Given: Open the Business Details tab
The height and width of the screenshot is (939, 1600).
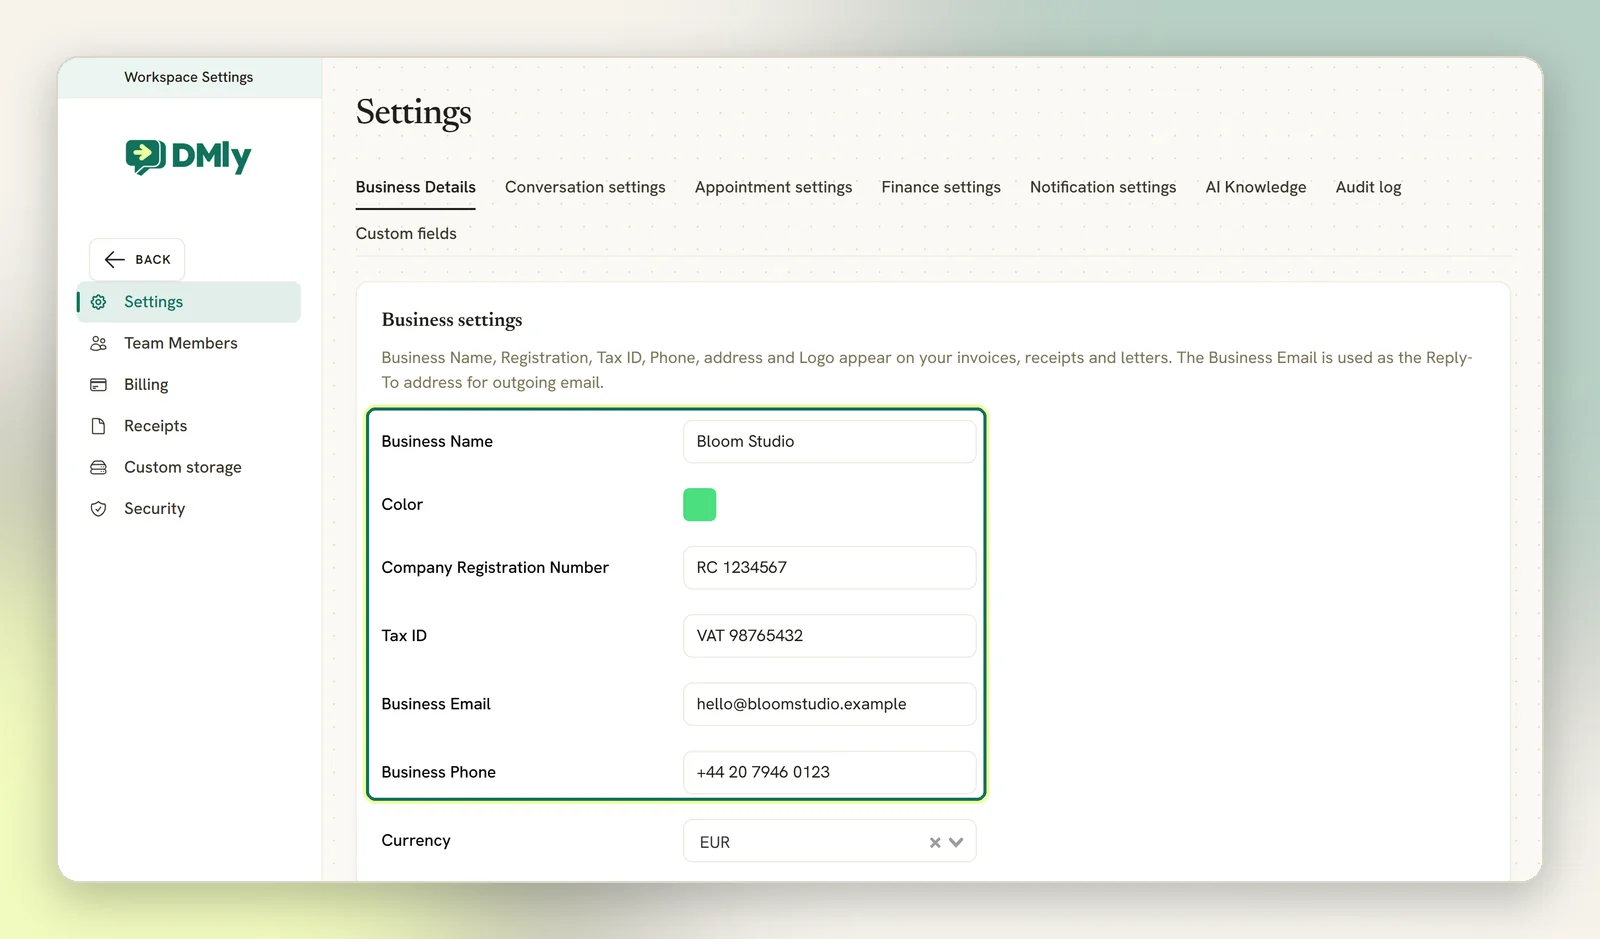Looking at the screenshot, I should click(415, 187).
